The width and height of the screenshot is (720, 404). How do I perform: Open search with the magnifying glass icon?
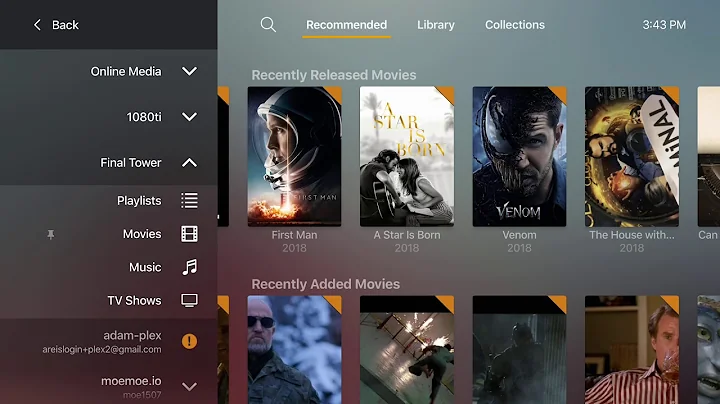click(x=268, y=24)
